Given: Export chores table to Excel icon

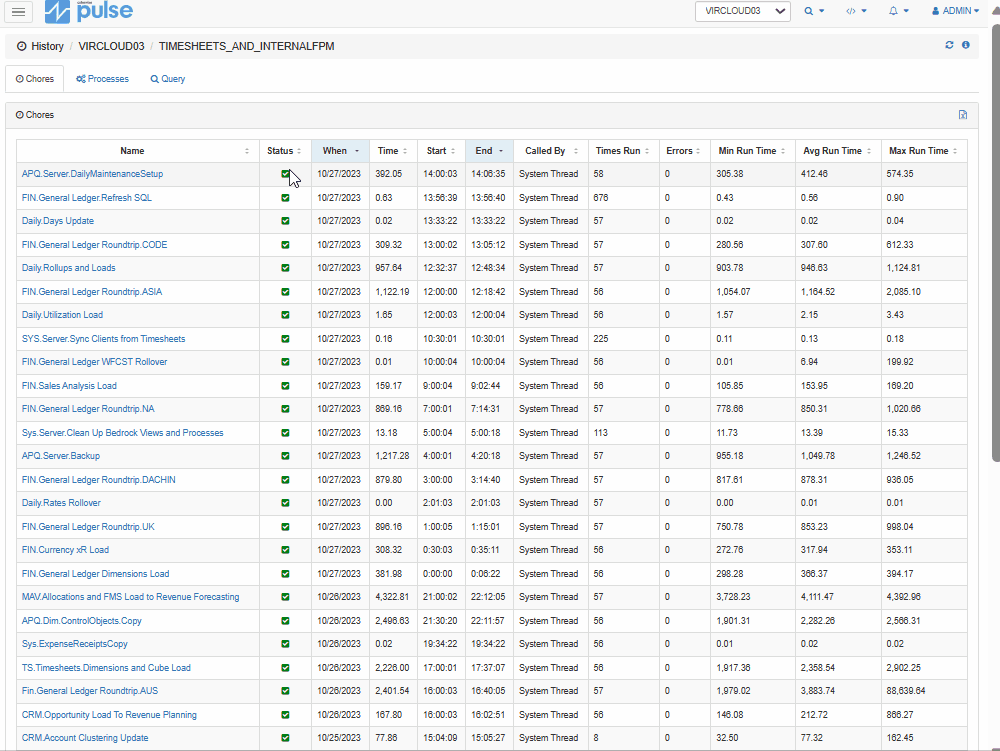Looking at the screenshot, I should pyautogui.click(x=962, y=115).
